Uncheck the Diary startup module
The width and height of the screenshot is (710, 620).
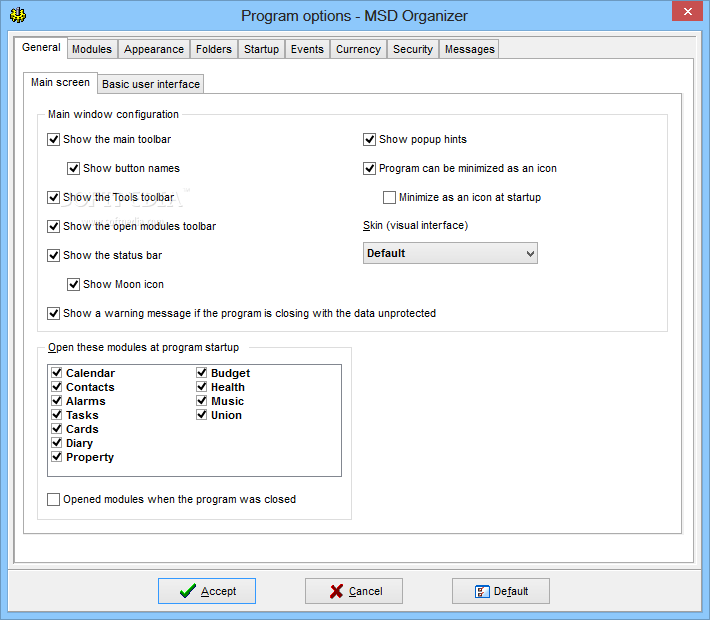click(57, 443)
